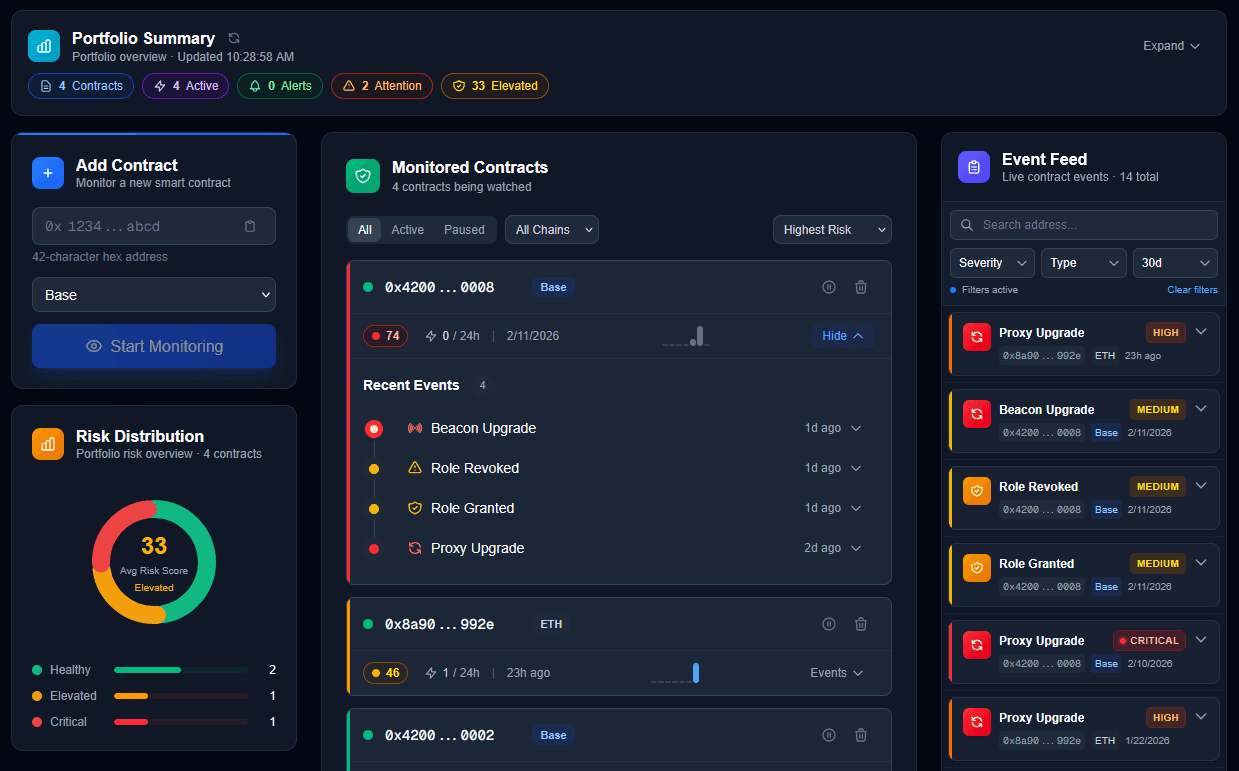Click the Event Feed search address field

(1083, 225)
